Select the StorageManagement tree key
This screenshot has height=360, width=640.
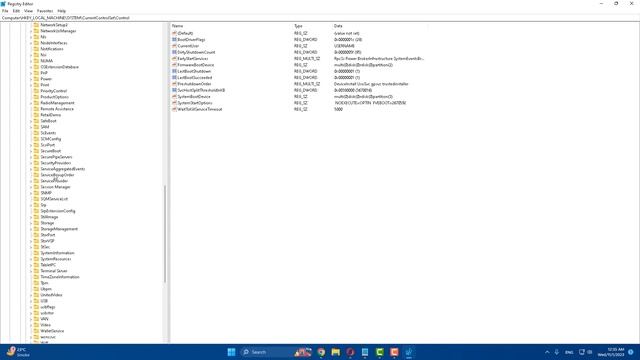pos(59,229)
